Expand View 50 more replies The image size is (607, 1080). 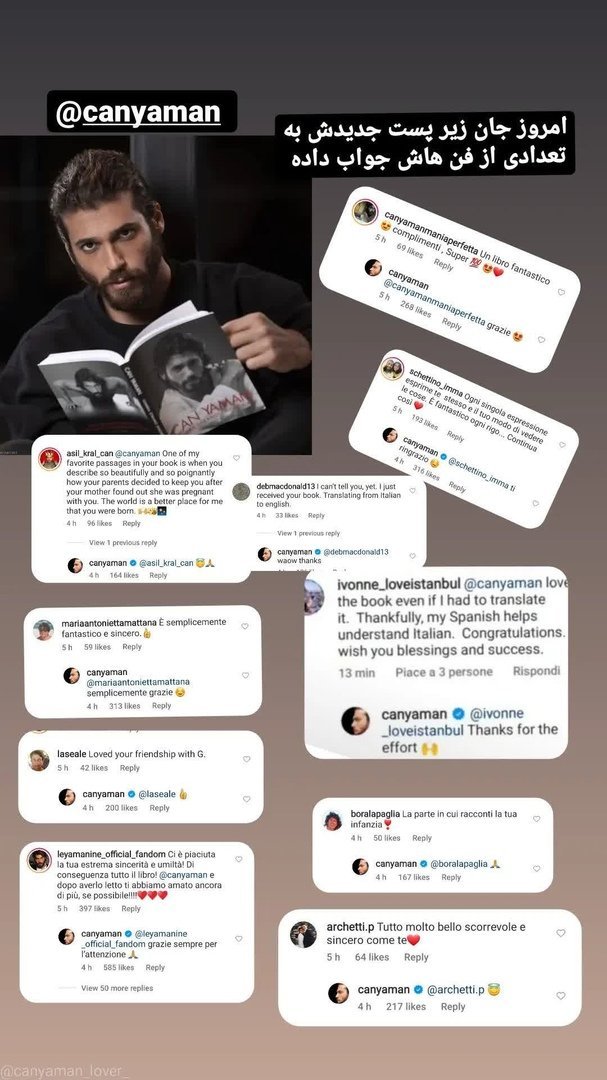point(117,988)
